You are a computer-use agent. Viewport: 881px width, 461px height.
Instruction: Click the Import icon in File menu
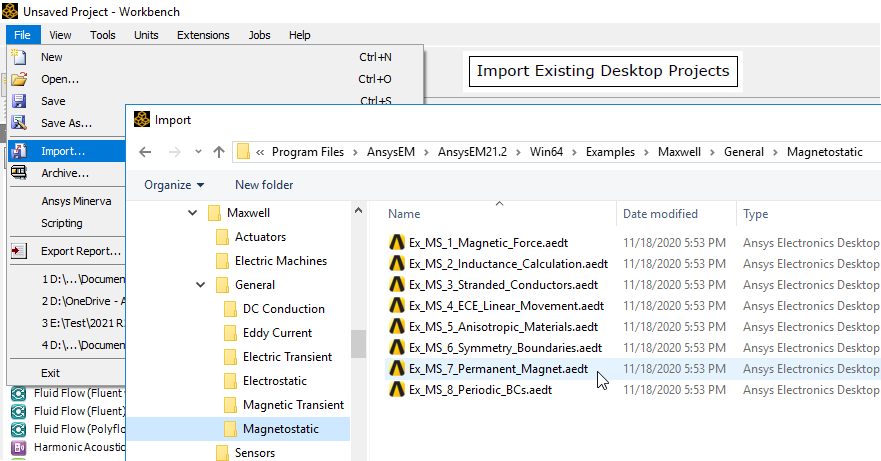(x=19, y=151)
